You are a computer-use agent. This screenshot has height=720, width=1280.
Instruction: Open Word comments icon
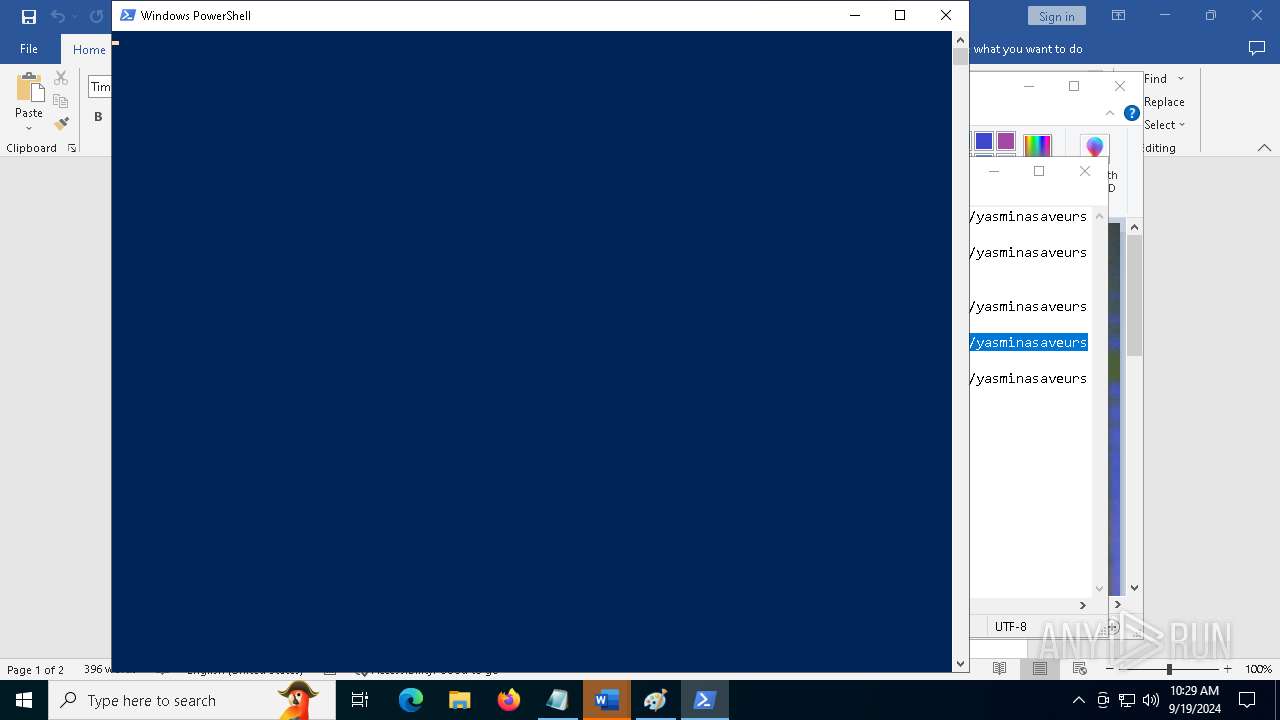click(x=1257, y=48)
